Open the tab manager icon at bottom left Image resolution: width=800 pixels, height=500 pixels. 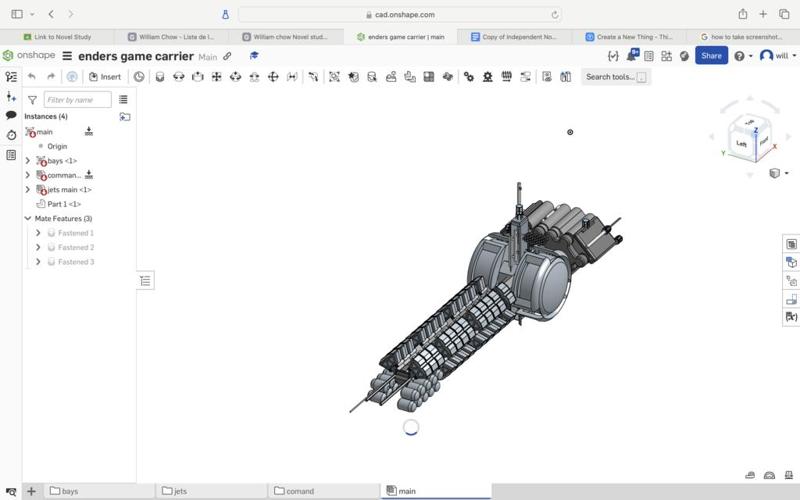tap(11, 492)
